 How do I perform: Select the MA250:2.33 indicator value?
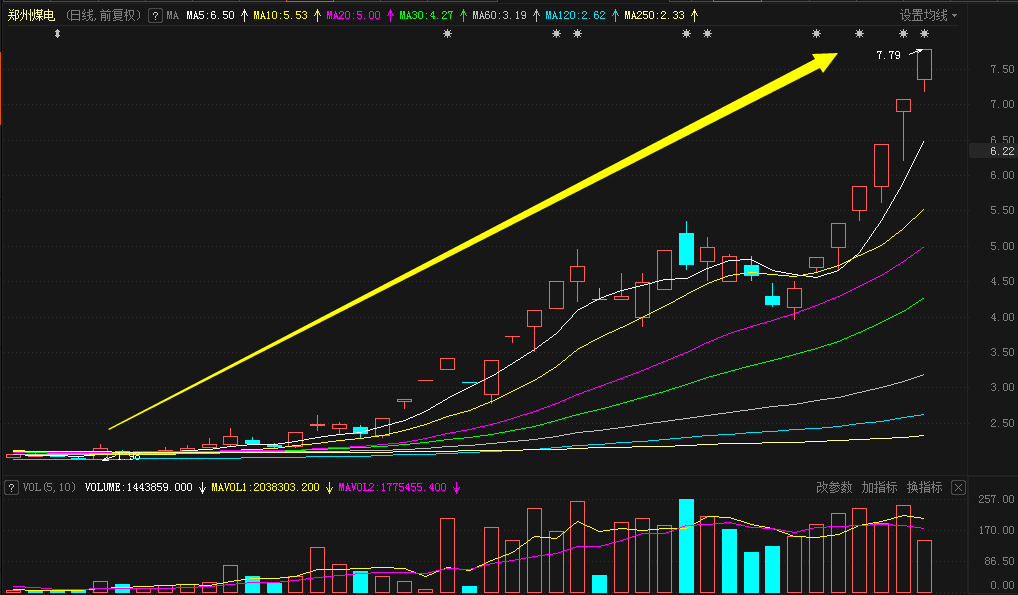click(x=654, y=15)
